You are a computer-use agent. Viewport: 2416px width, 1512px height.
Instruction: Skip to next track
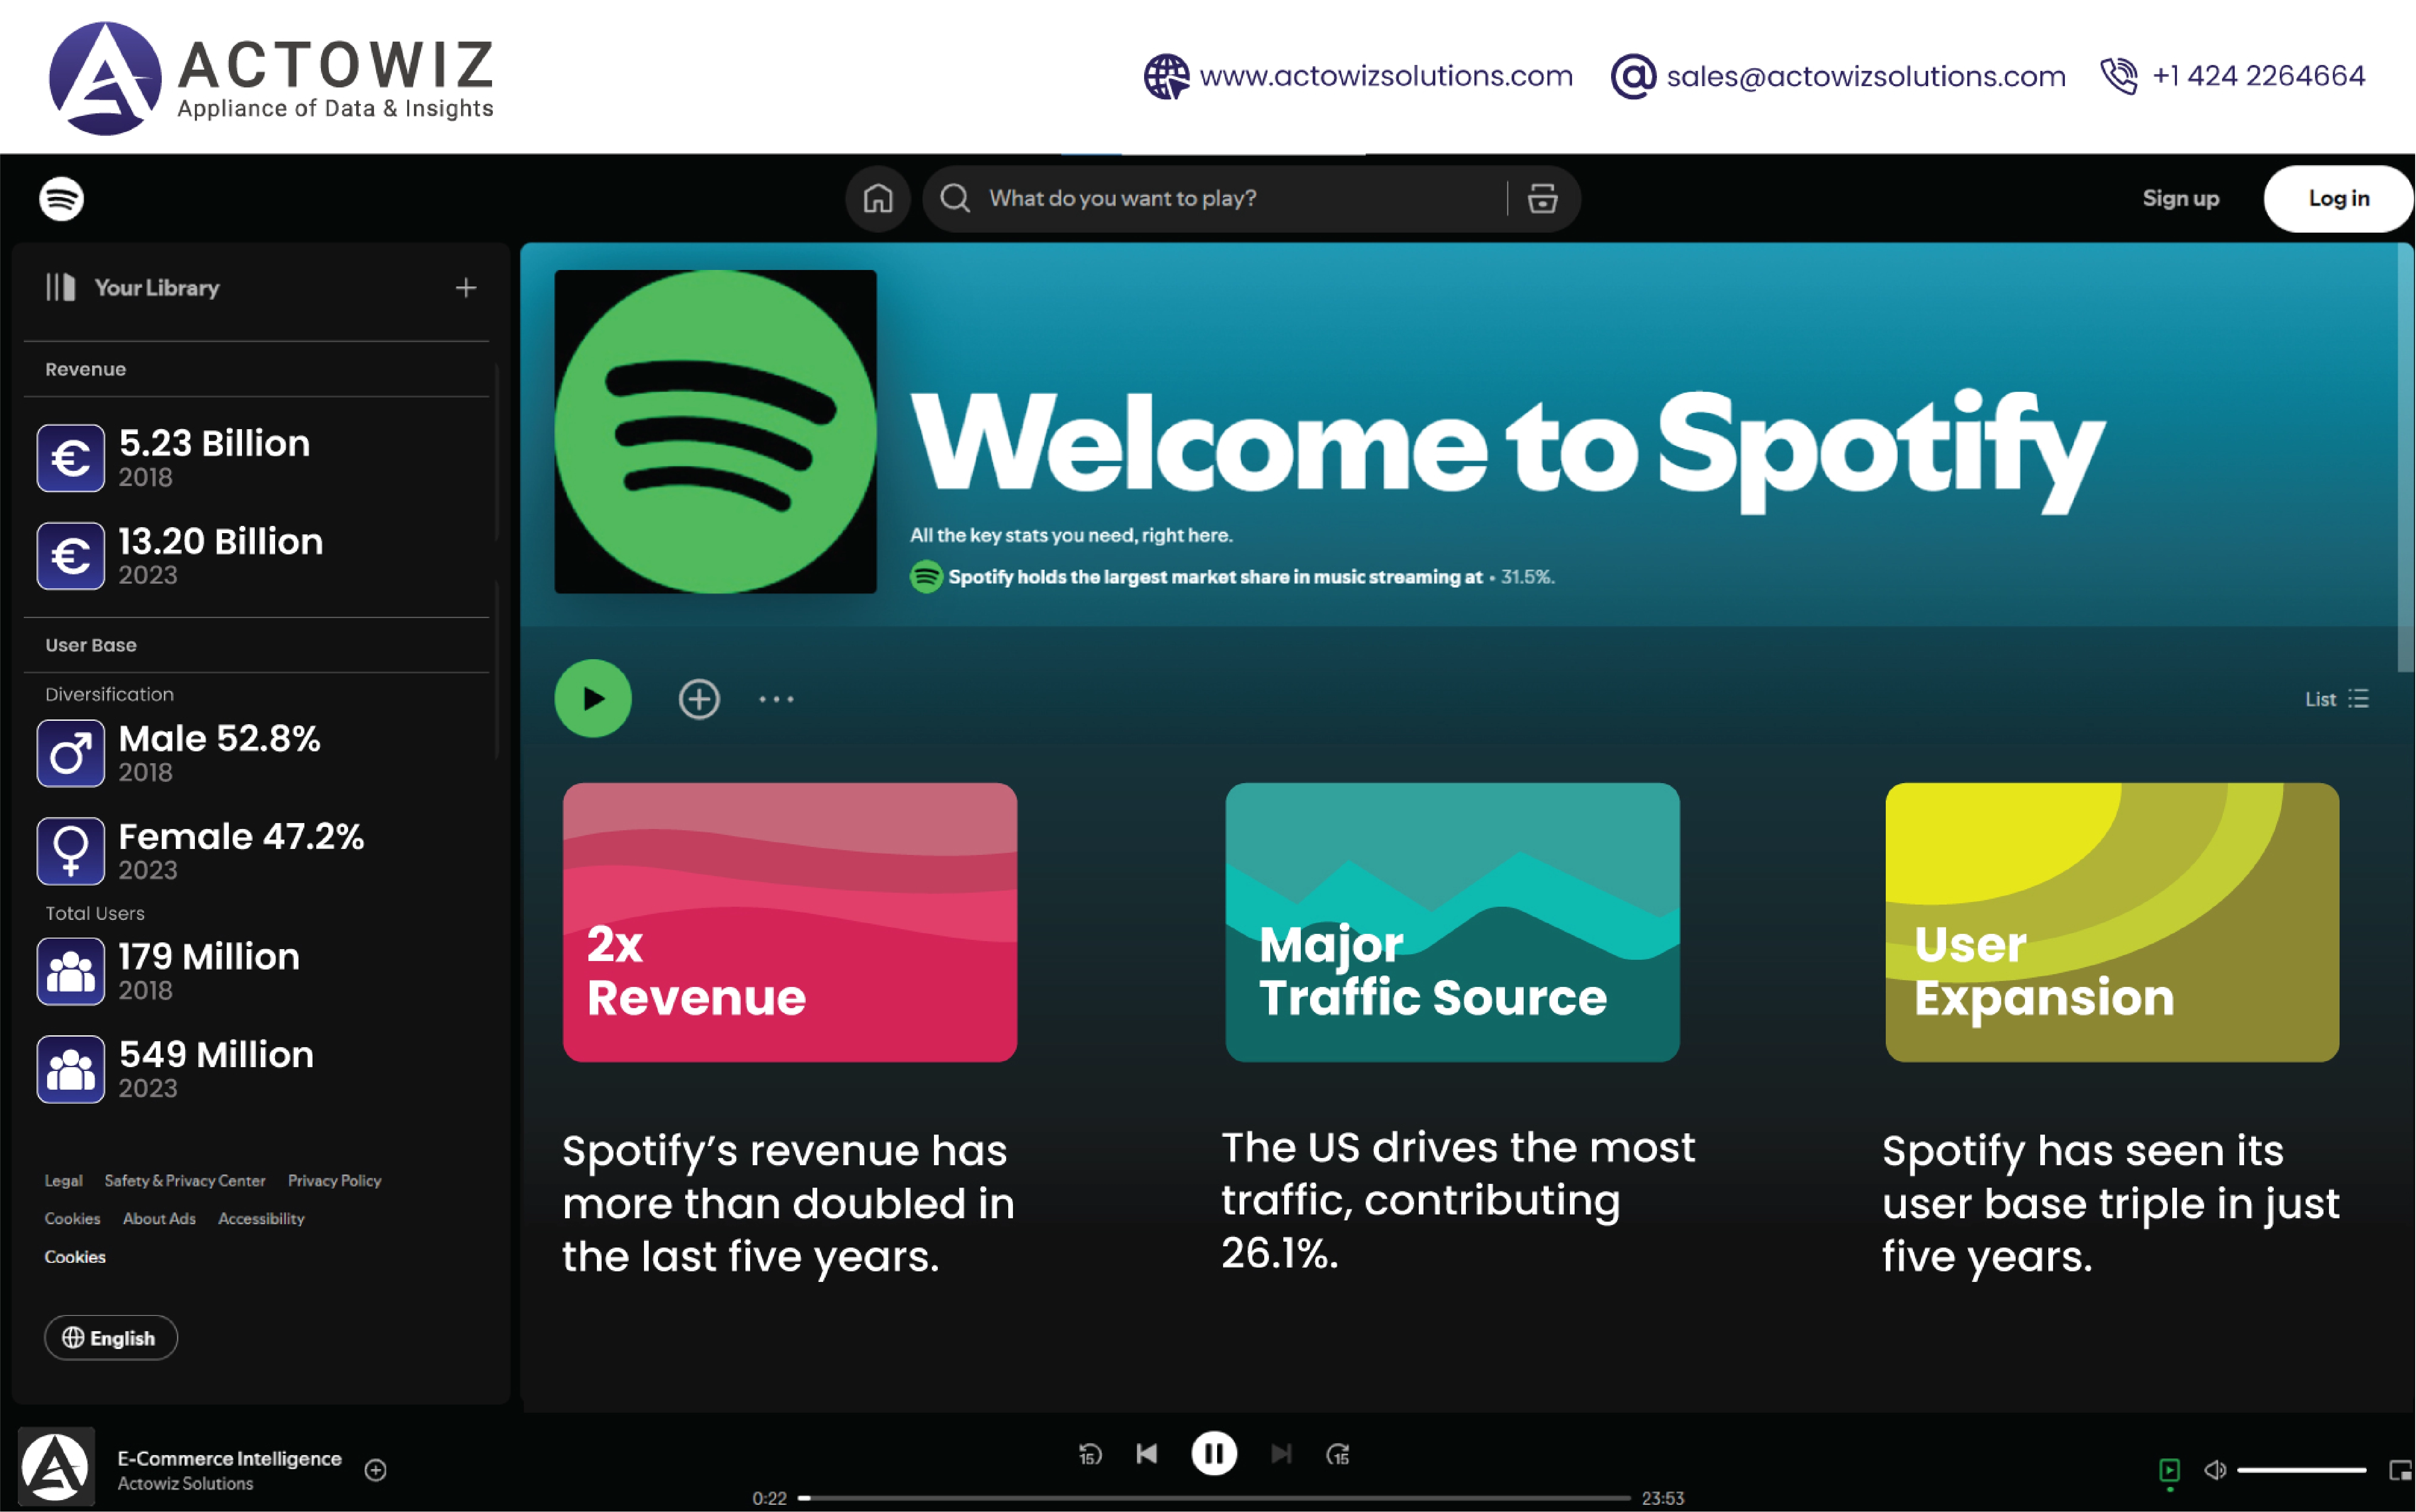[1281, 1453]
